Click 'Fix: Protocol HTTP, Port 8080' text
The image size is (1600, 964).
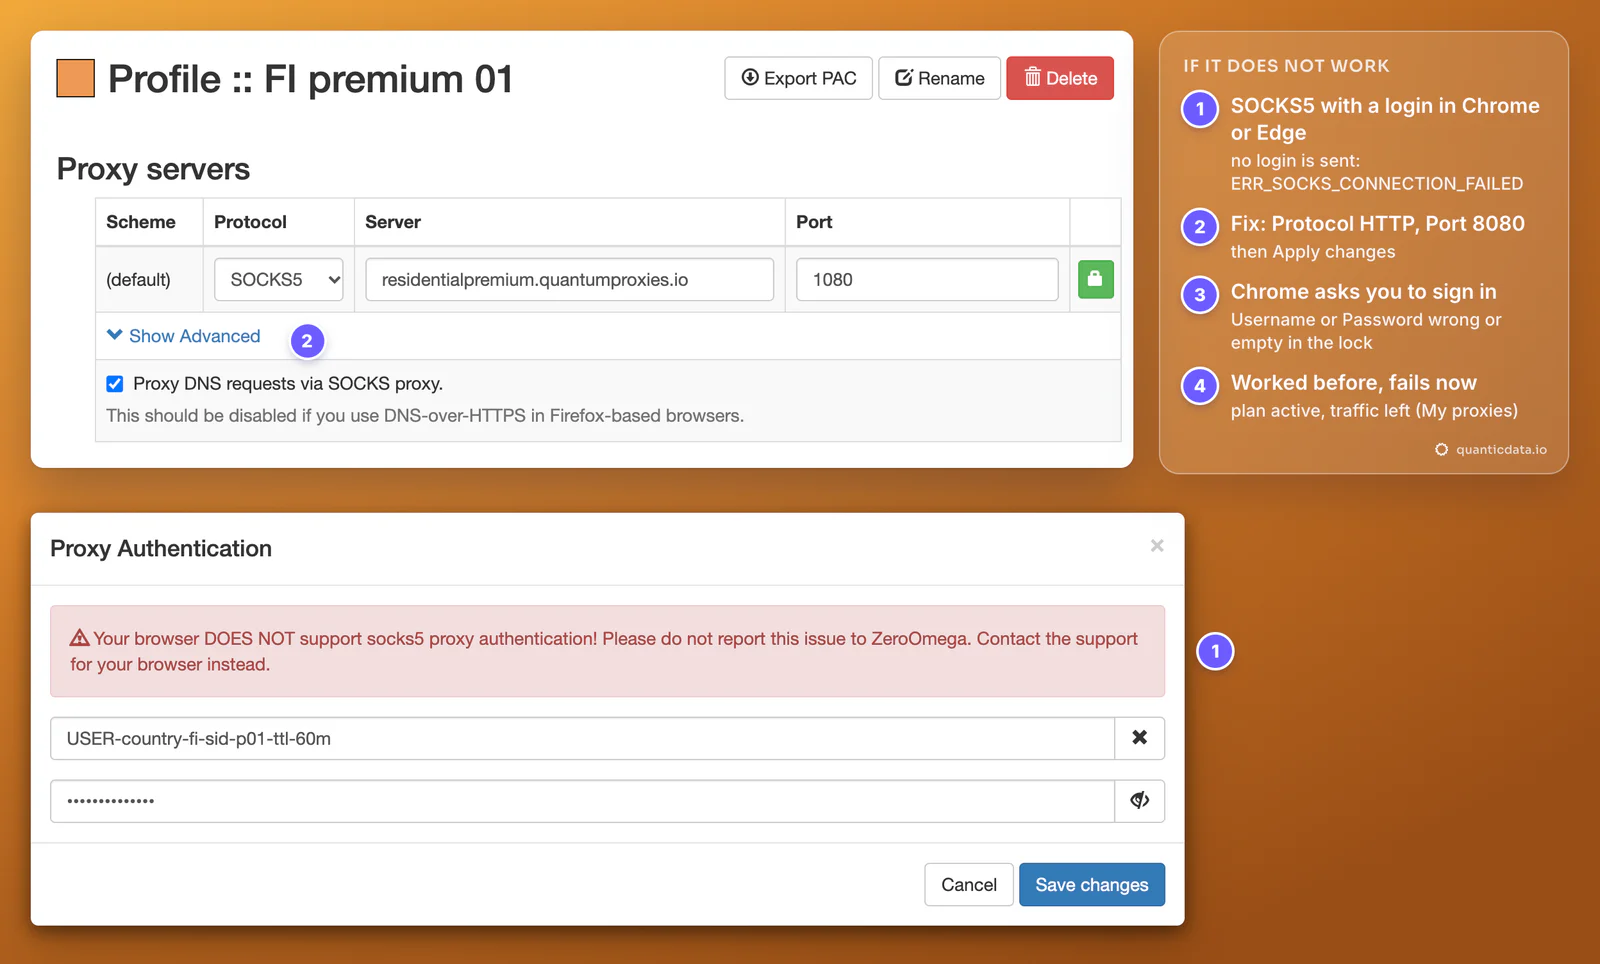(1378, 224)
